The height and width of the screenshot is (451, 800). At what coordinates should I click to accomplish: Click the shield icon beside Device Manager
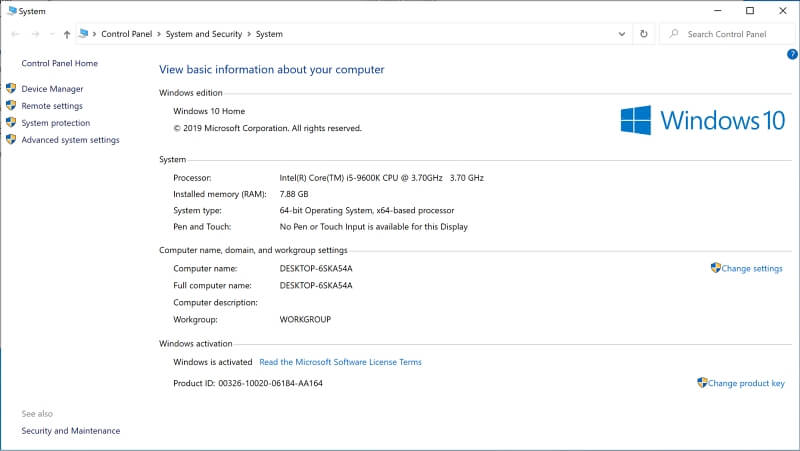[x=11, y=88]
